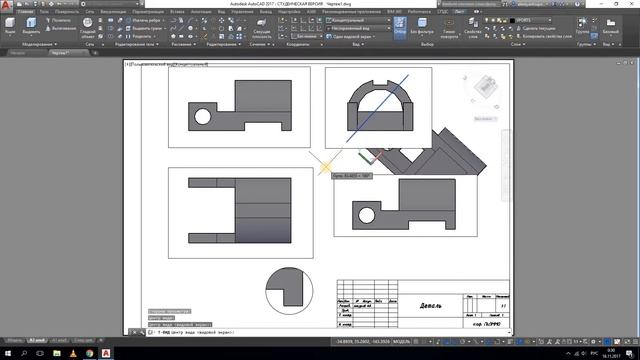Open the workspace switching gear in status bar
The image size is (640, 360).
point(593,342)
